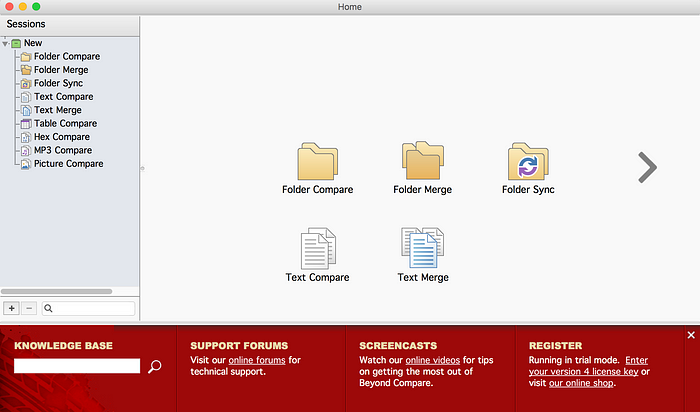Select "New" label in Sessions tree

pyautogui.click(x=33, y=43)
